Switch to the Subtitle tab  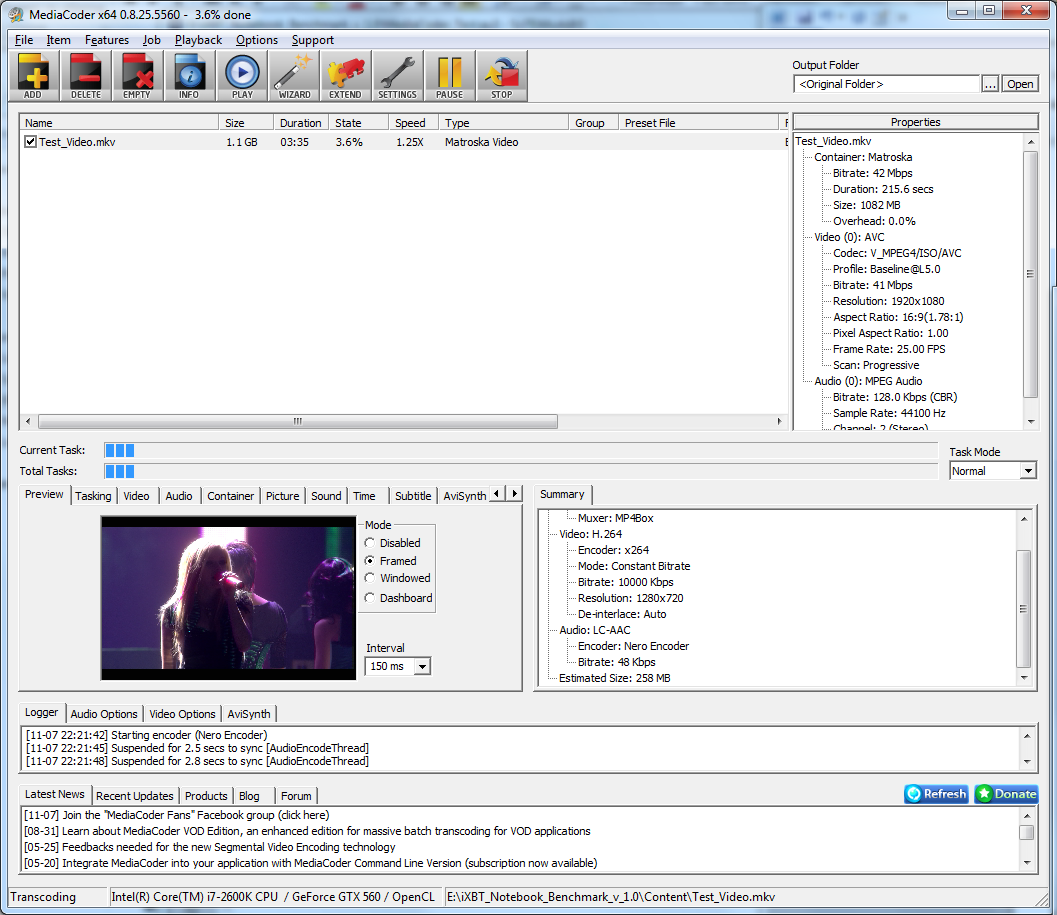[413, 496]
